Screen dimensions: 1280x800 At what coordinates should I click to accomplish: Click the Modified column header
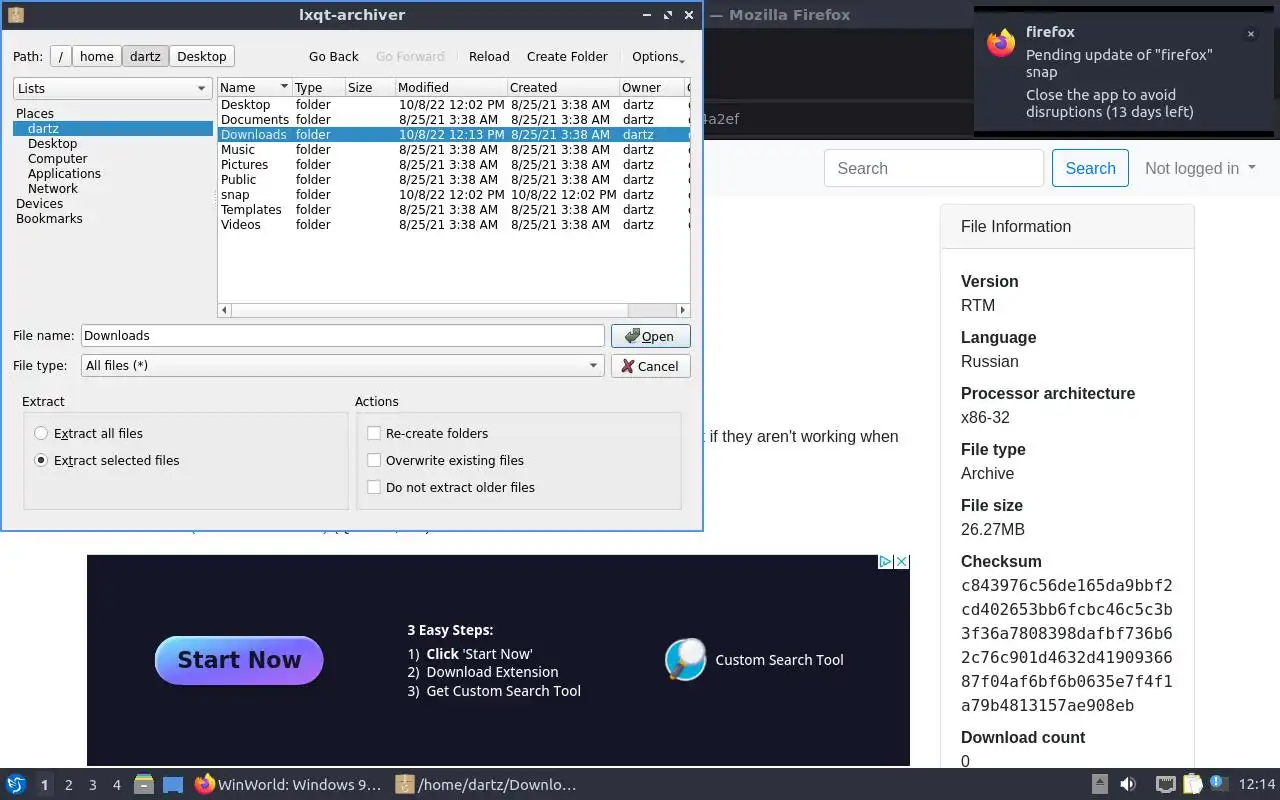tap(451, 87)
